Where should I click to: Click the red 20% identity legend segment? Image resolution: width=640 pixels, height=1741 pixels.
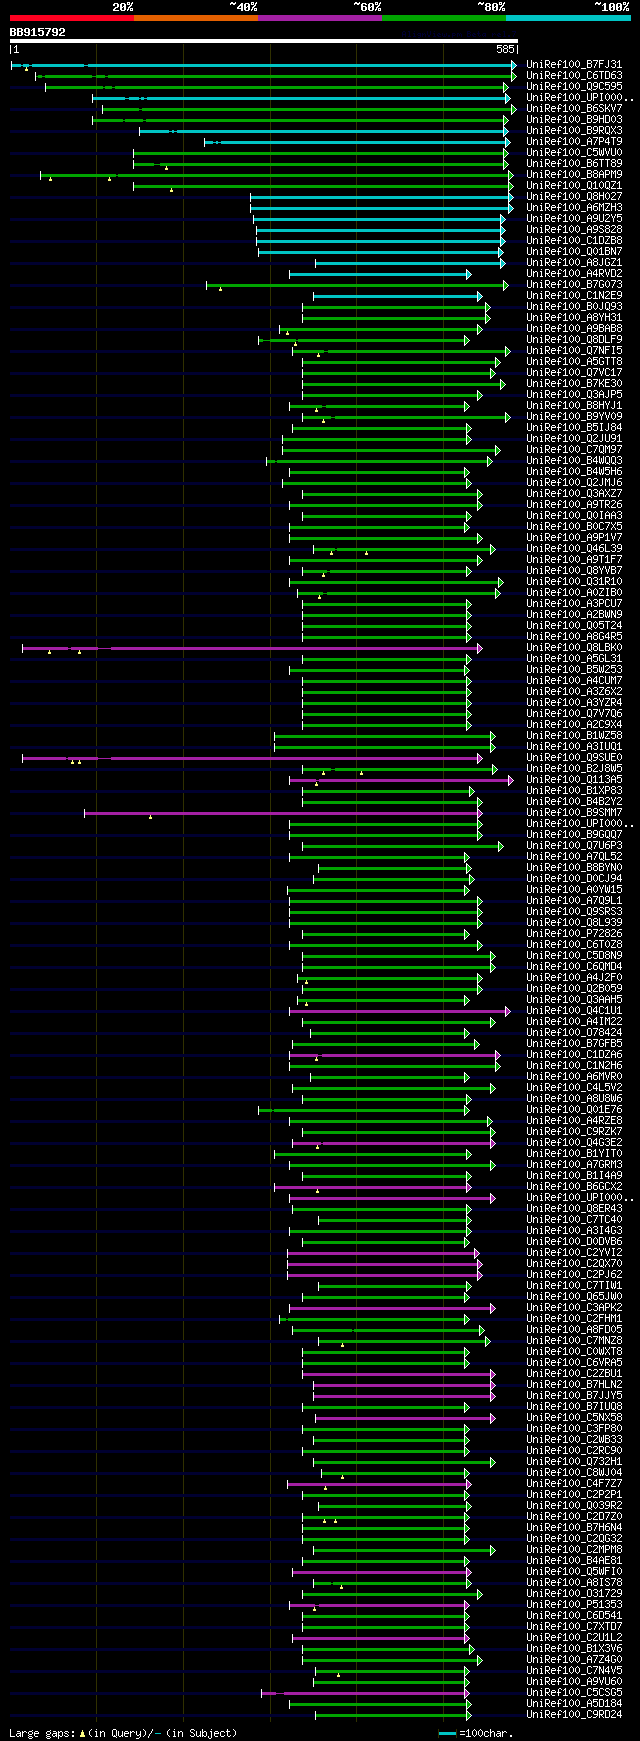71,18
